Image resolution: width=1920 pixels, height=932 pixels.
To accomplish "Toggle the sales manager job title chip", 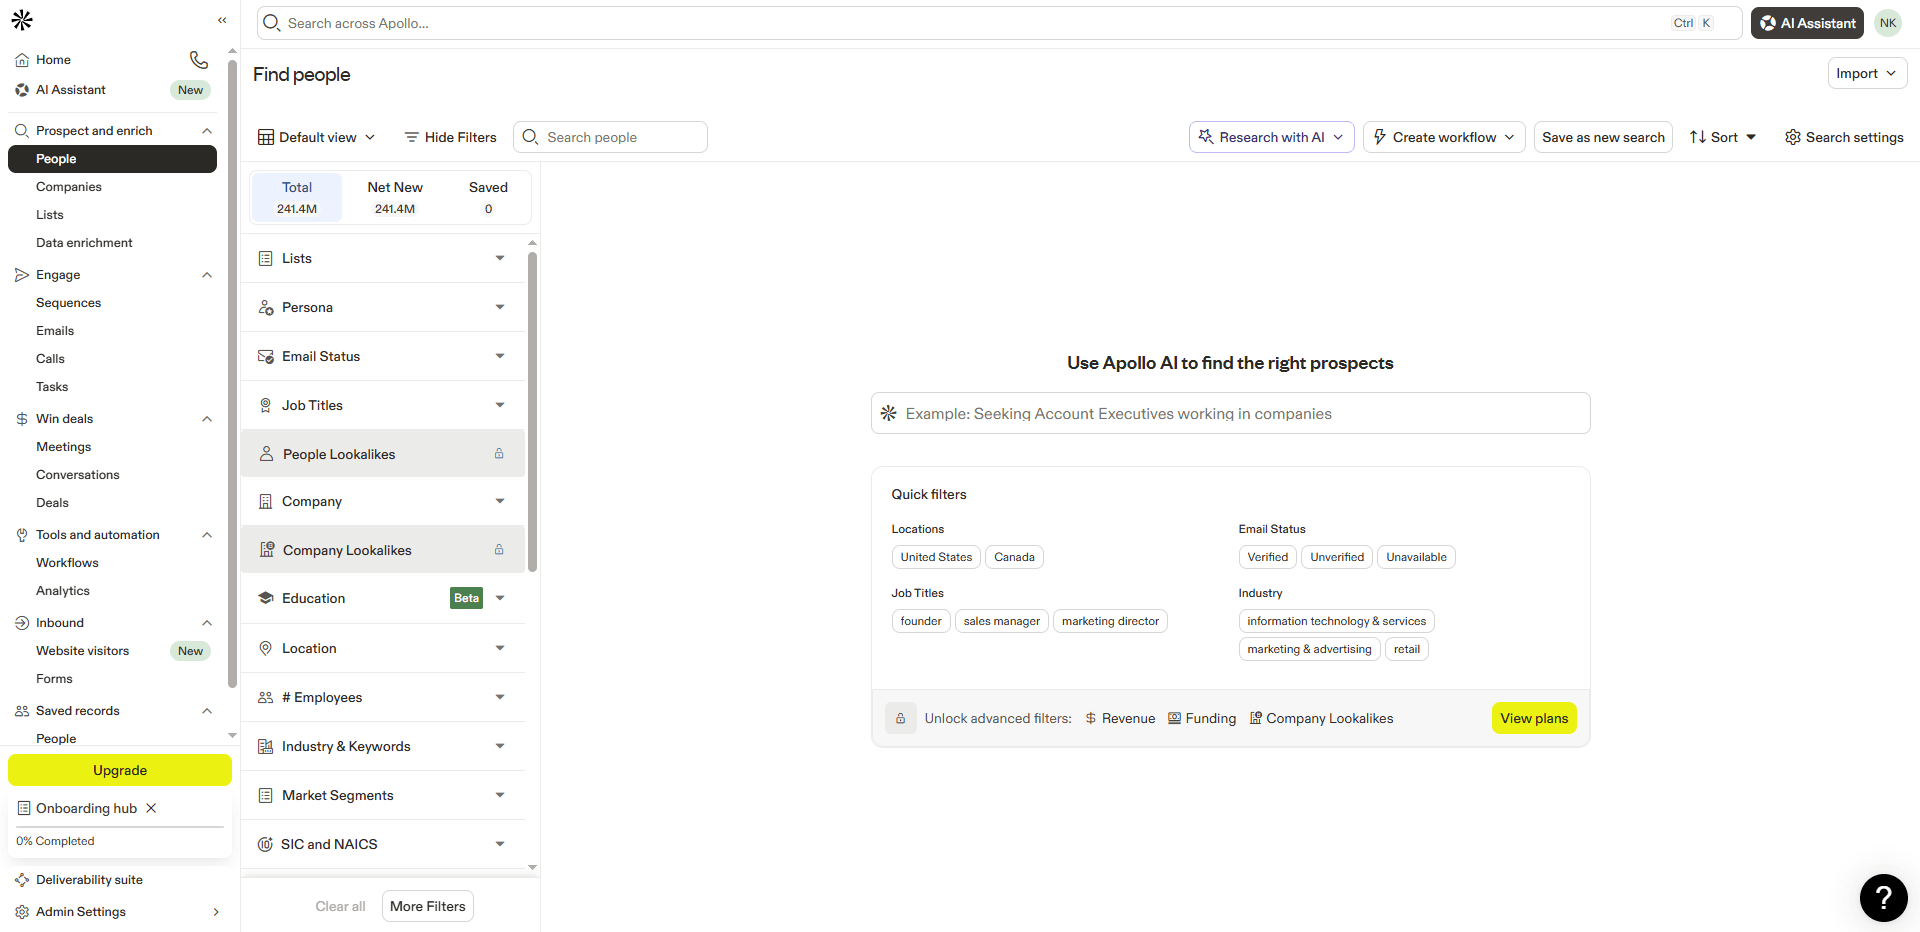I will coord(1002,621).
